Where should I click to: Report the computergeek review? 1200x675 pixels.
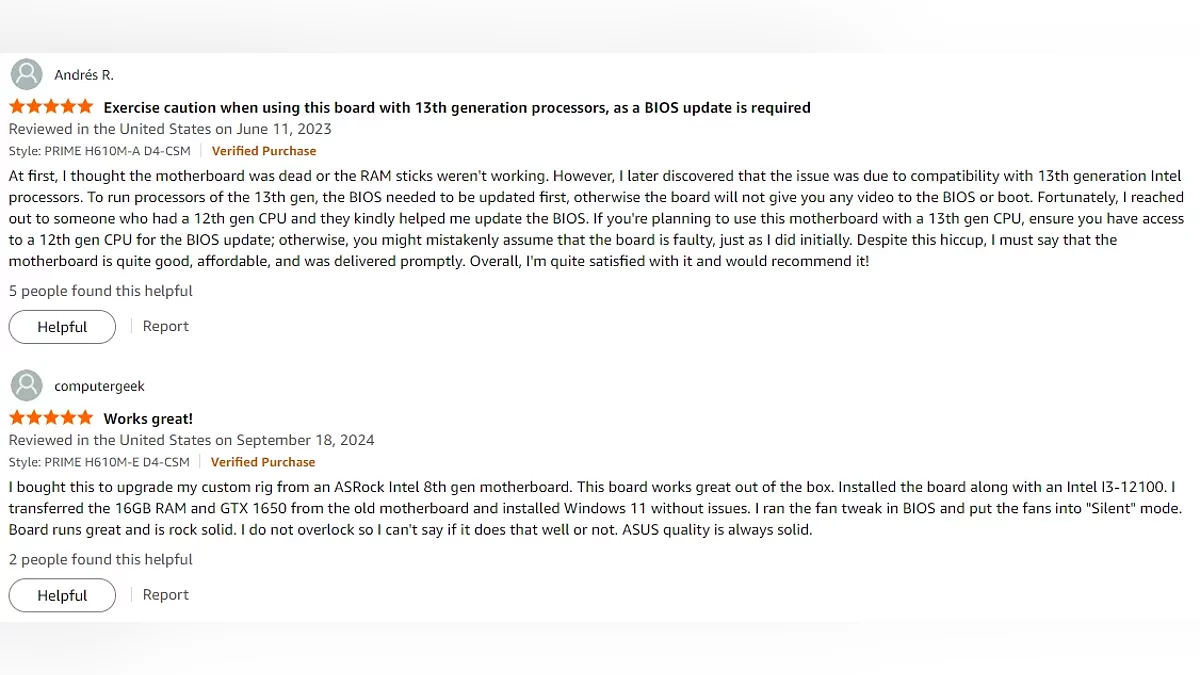pyautogui.click(x=165, y=594)
